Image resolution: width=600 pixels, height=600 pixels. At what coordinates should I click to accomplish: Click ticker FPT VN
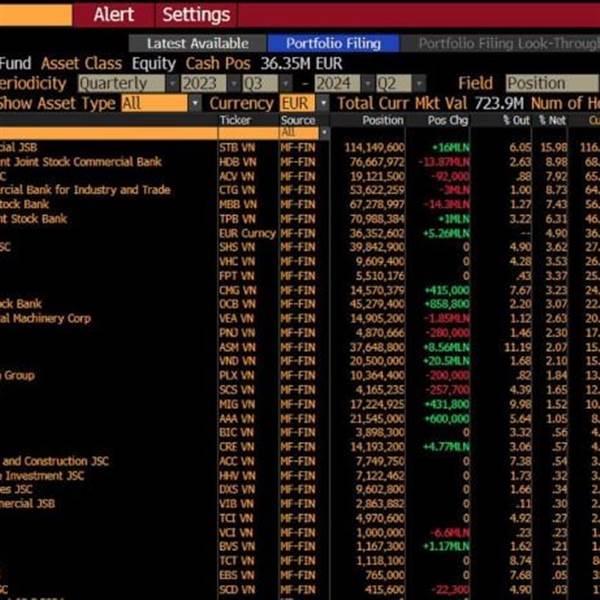pyautogui.click(x=237, y=276)
